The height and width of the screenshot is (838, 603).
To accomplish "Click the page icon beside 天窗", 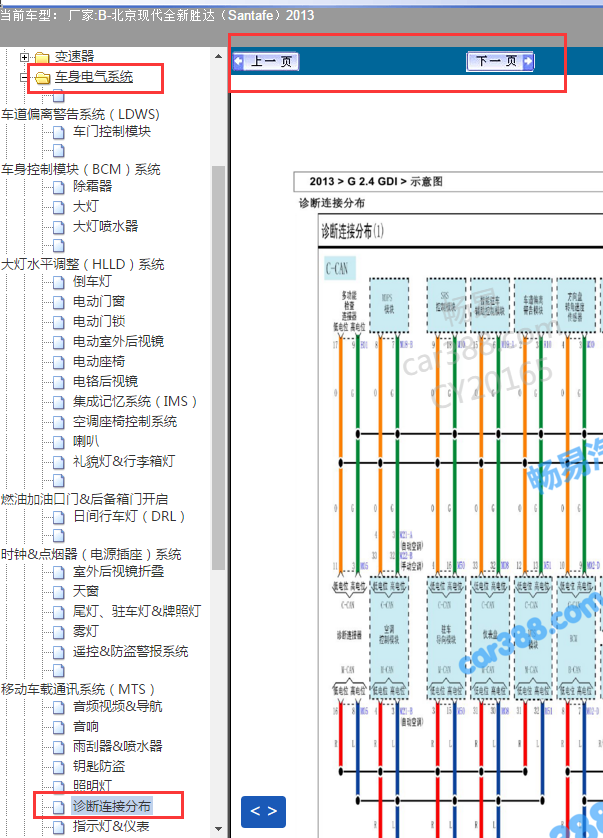I will tap(59, 592).
